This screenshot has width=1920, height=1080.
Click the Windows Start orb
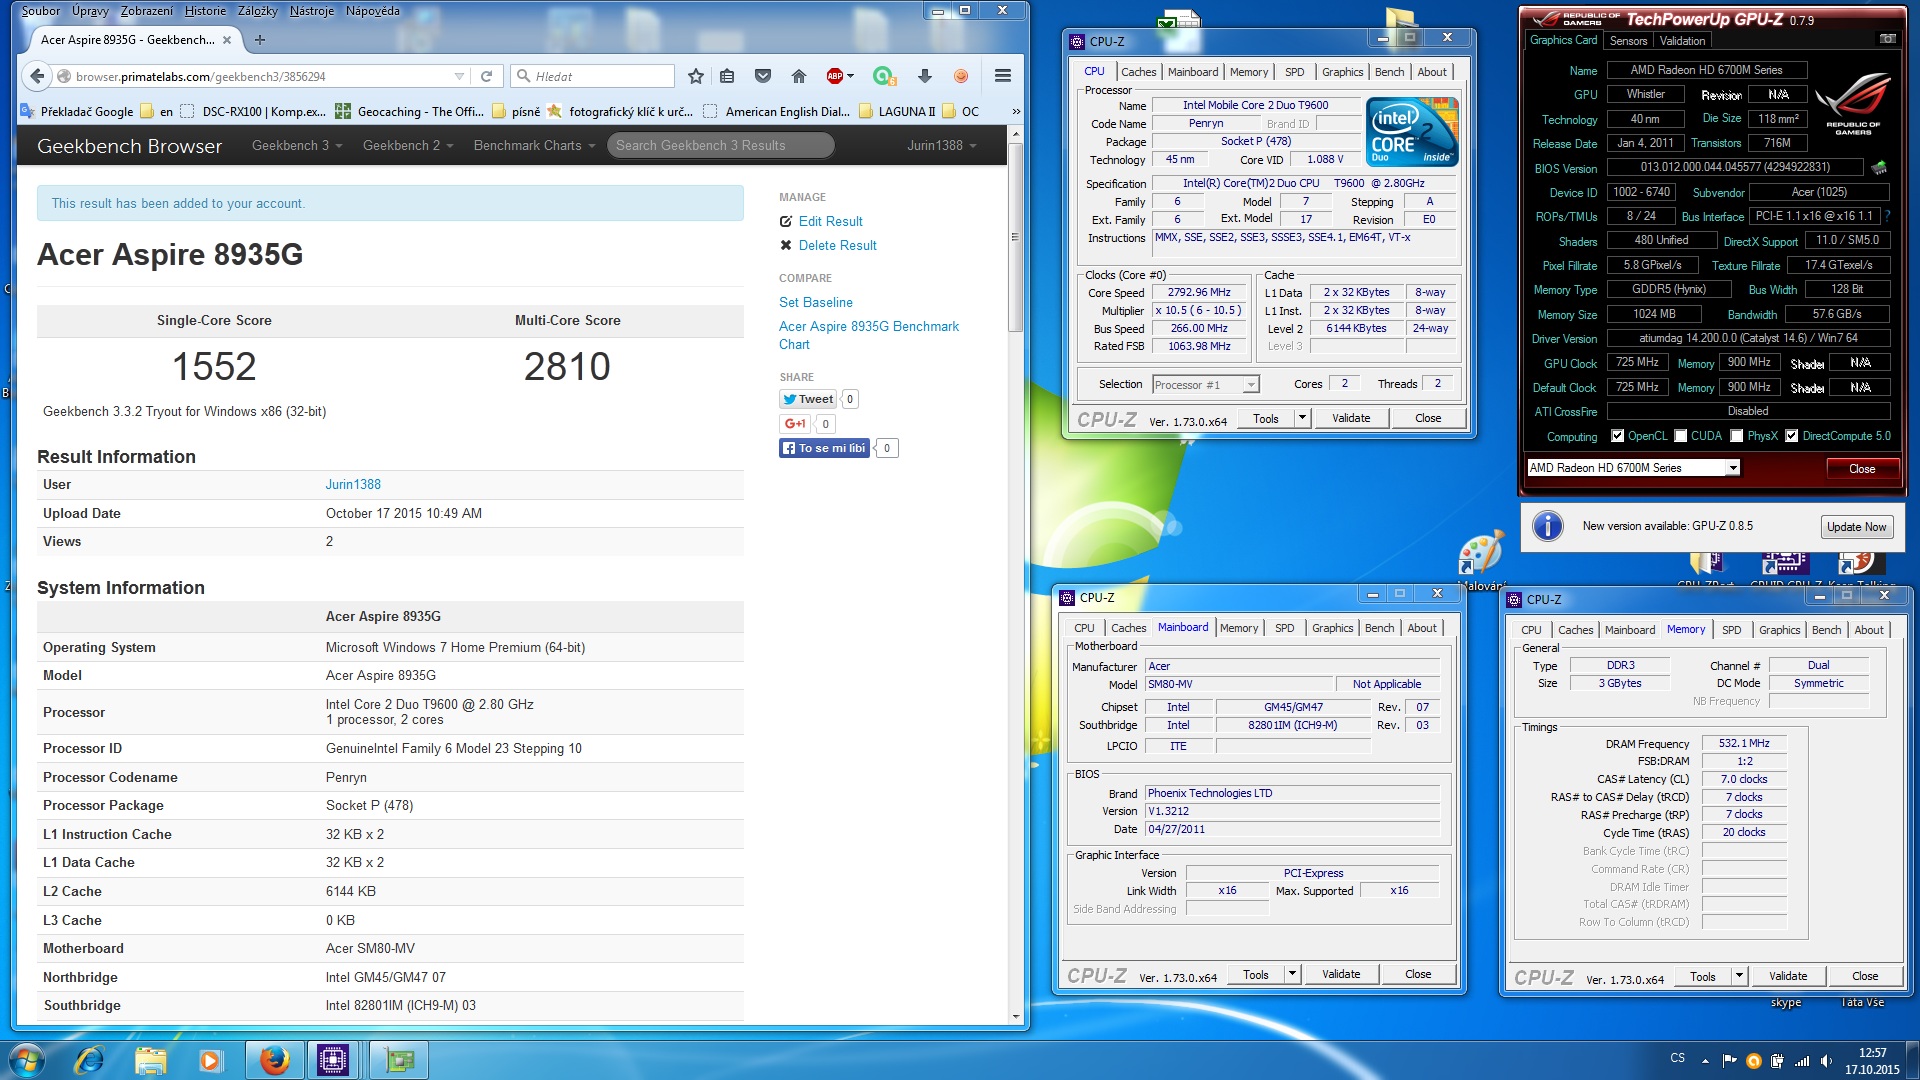[27, 1060]
